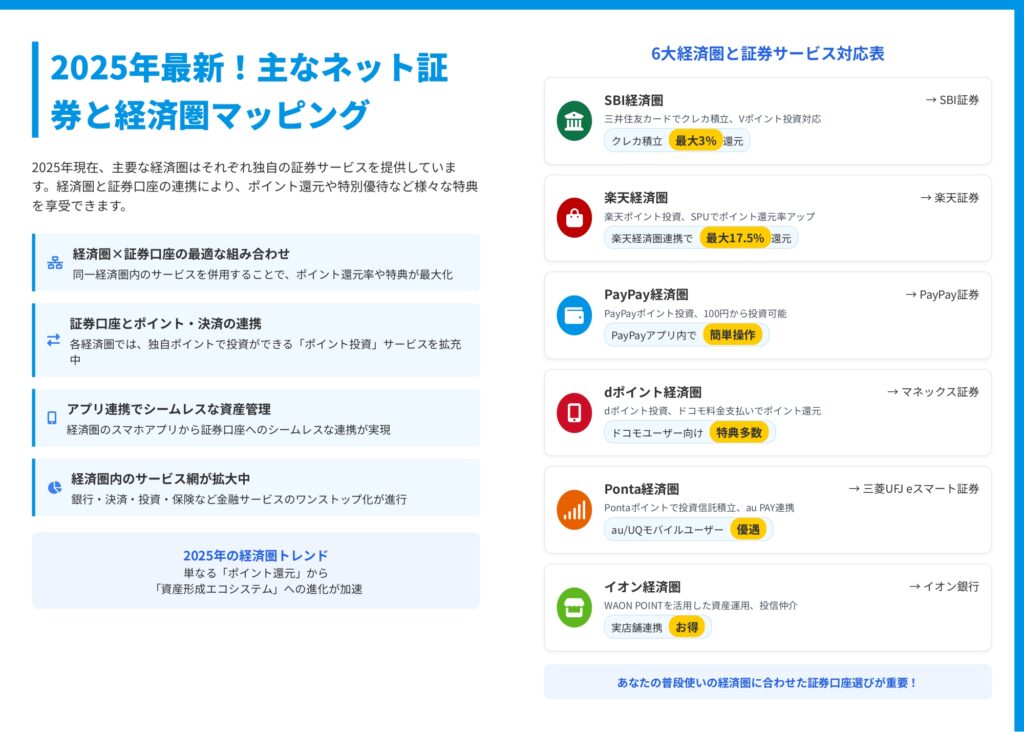The image size is (1024, 732).
Task: Click the mobile phone icon beside アプリ連携でシームレスな資産管理
Action: [52, 418]
